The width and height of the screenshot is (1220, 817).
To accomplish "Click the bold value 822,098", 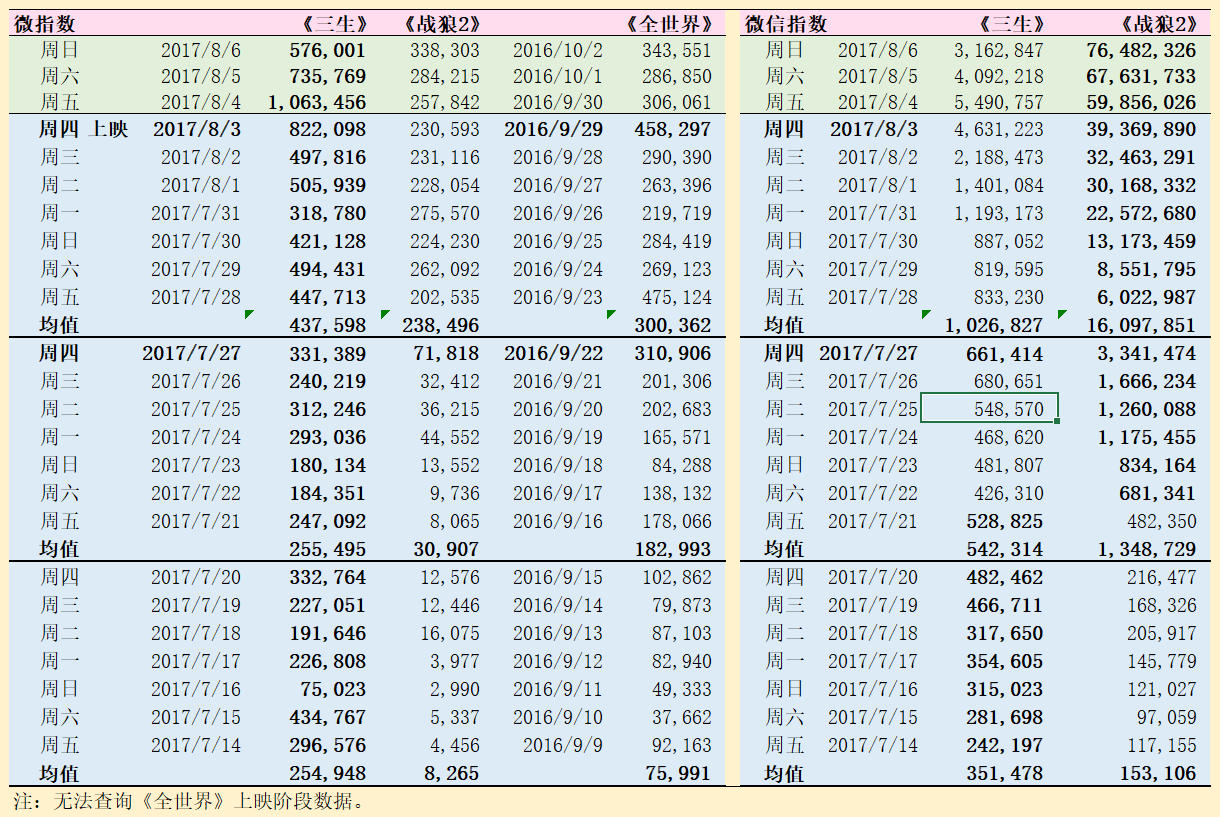I will click(327, 129).
